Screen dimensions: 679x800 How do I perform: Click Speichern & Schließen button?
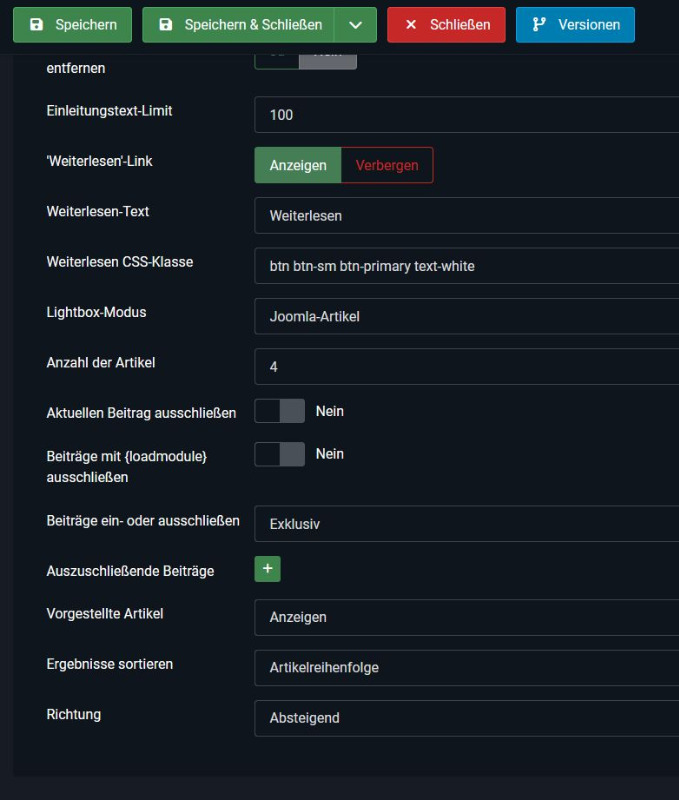pyautogui.click(x=238, y=25)
